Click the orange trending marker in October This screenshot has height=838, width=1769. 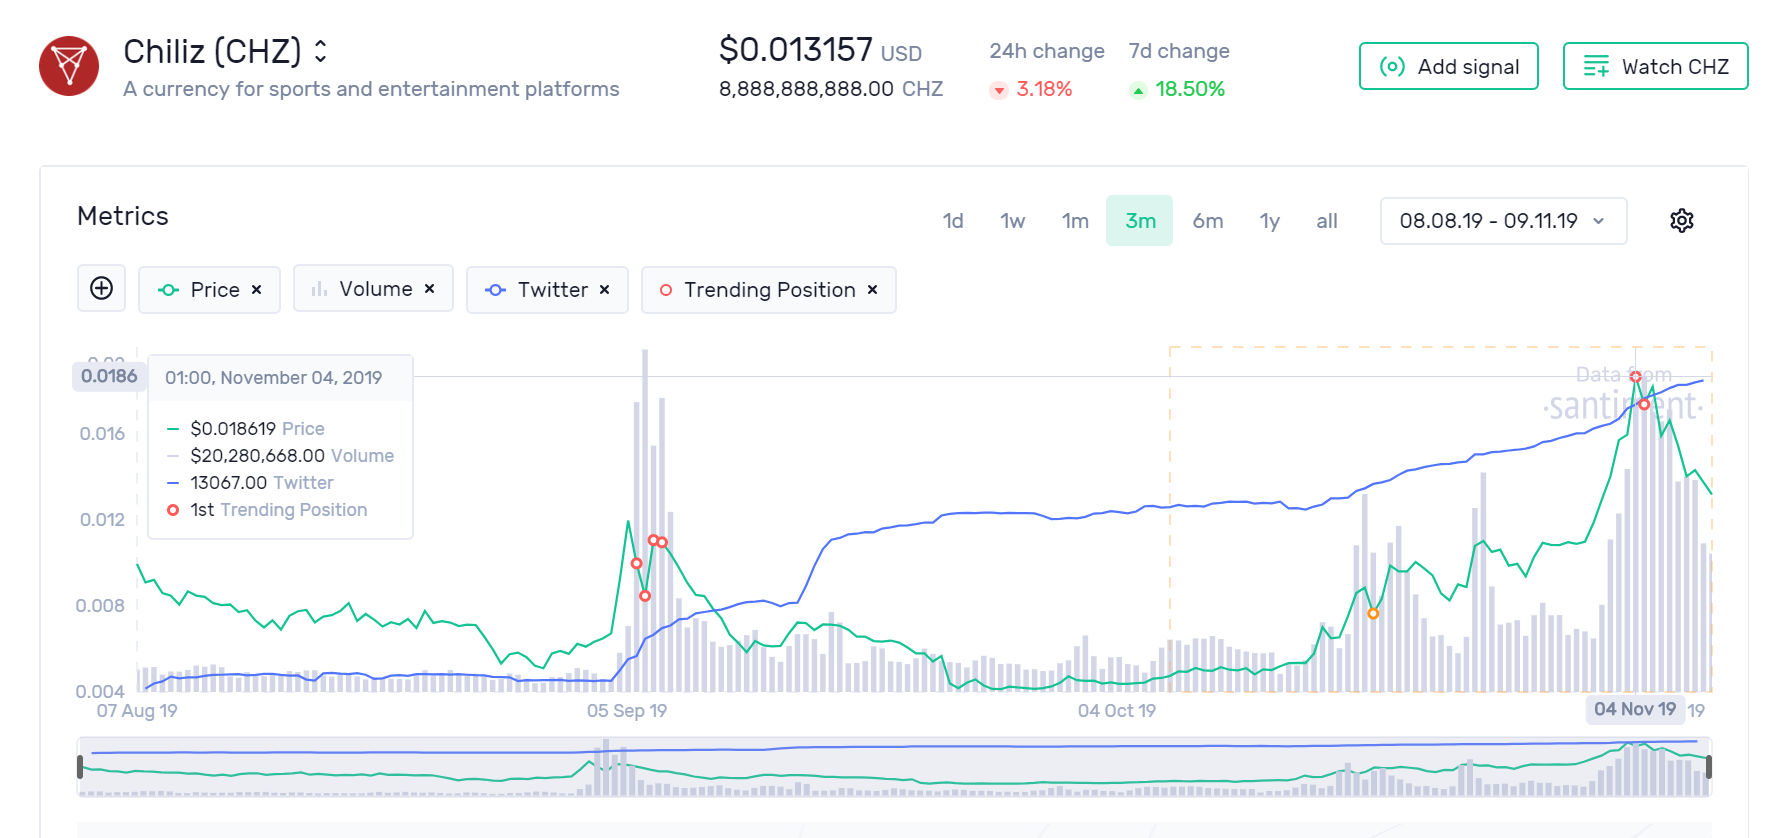(1373, 614)
